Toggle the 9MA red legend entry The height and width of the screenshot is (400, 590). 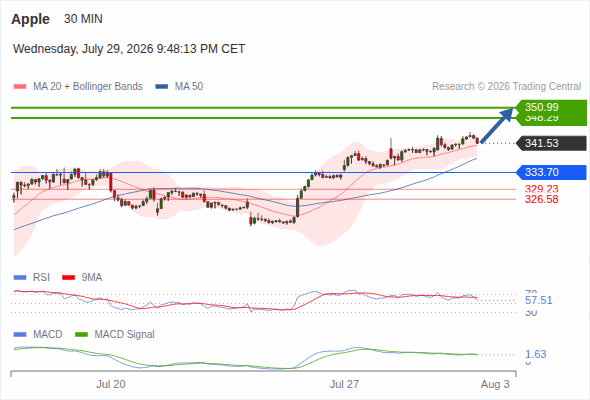click(82, 278)
